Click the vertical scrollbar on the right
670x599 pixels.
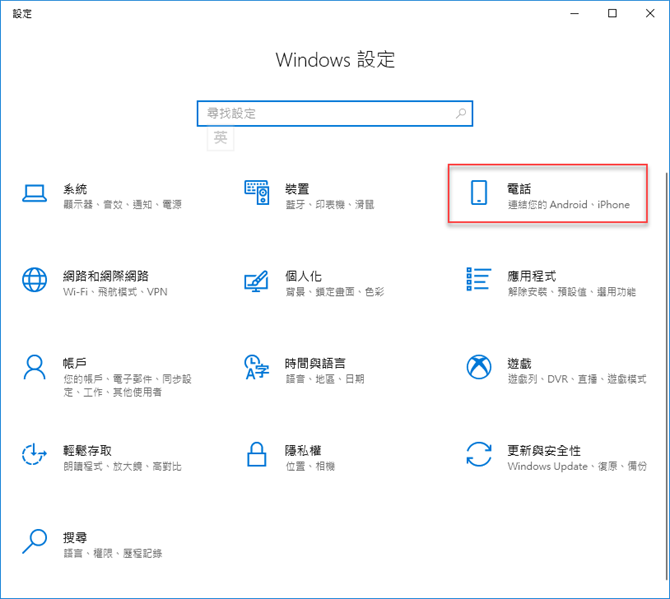[x=667, y=376]
